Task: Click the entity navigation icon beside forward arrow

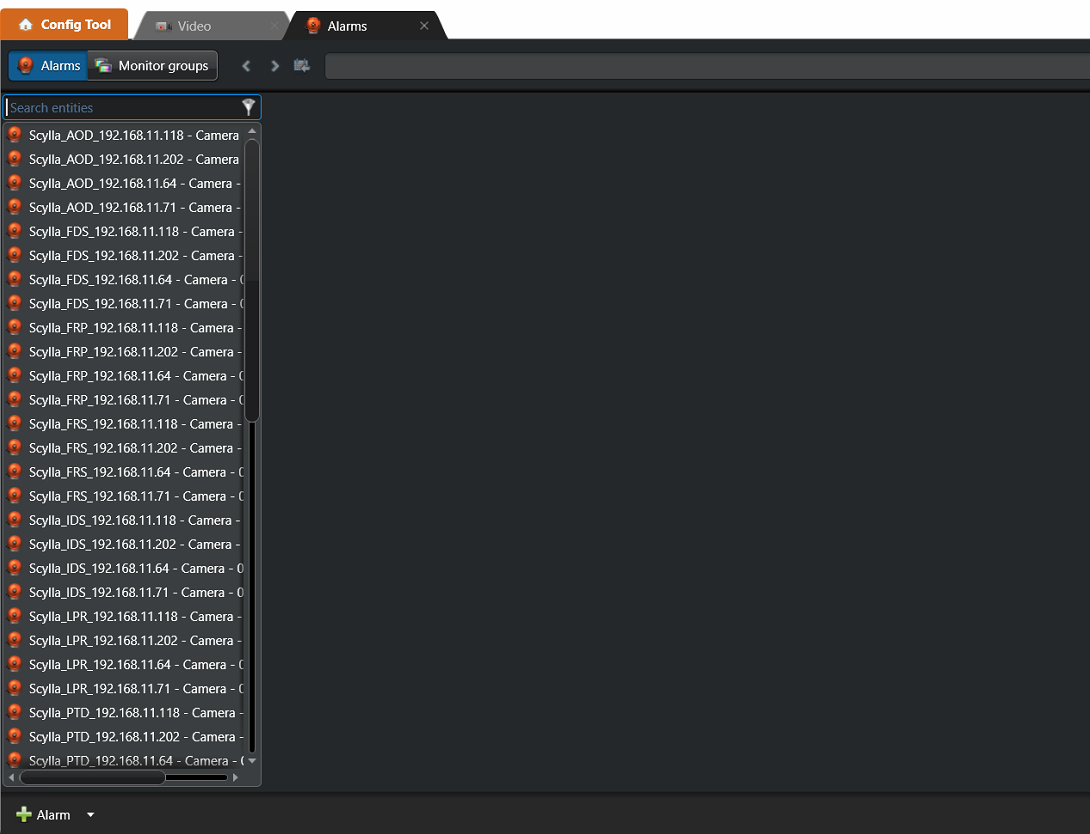Action: [x=301, y=66]
